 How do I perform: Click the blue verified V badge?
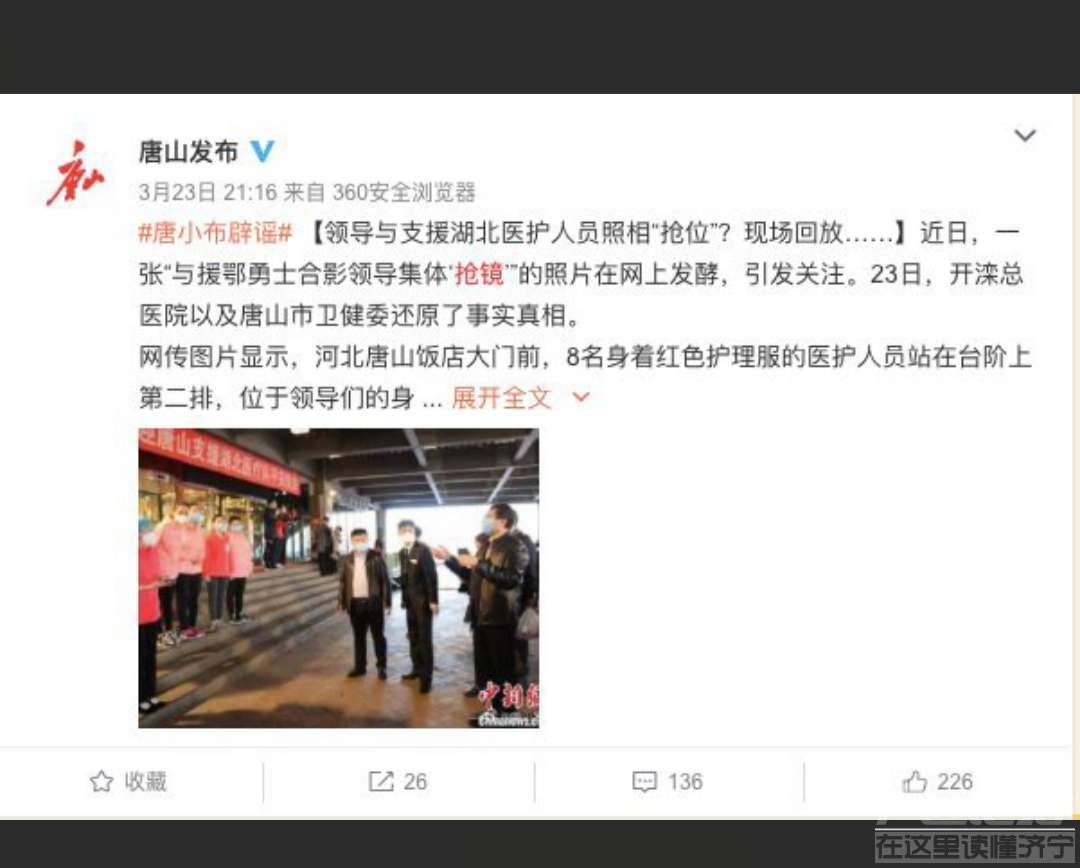point(262,151)
